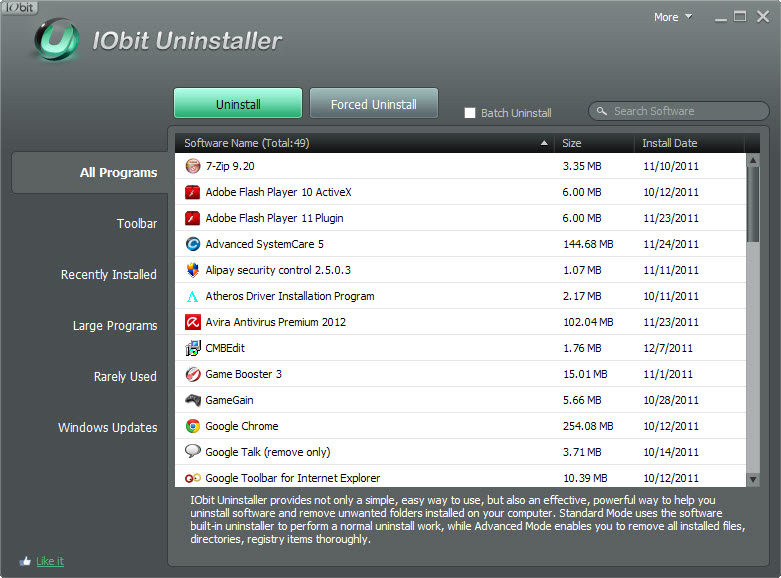Viewport: 781px width, 578px height.
Task: Click the 10/28/2011 install date
Action: tap(671, 400)
